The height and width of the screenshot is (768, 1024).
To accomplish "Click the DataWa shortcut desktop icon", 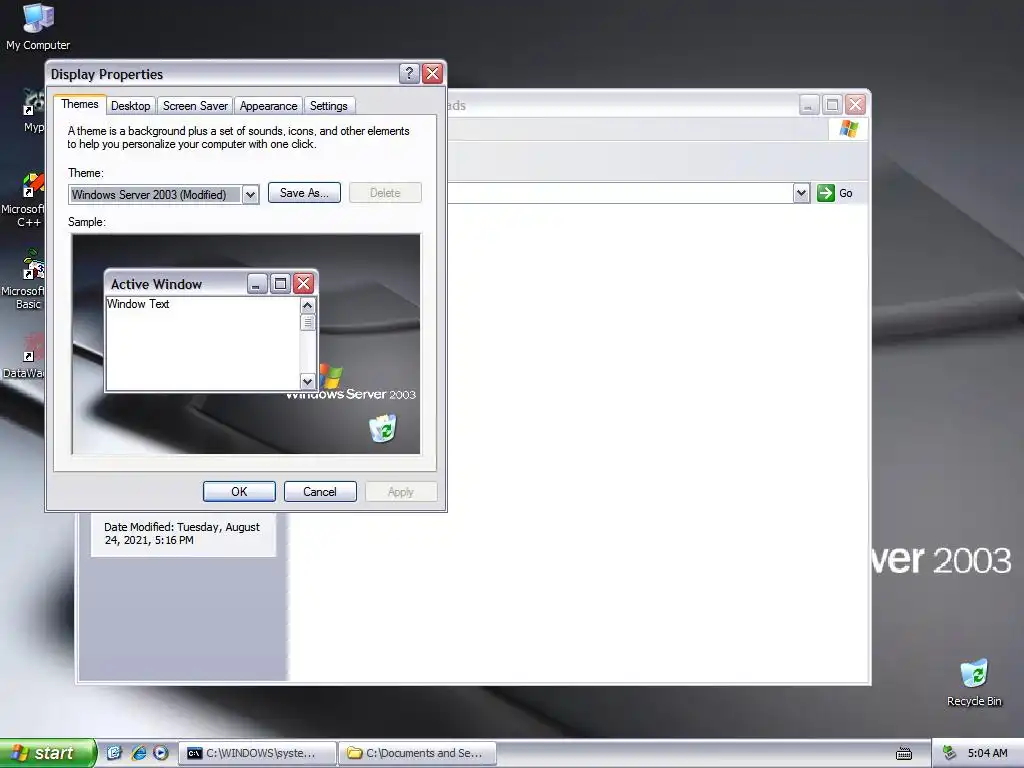I will [x=33, y=347].
